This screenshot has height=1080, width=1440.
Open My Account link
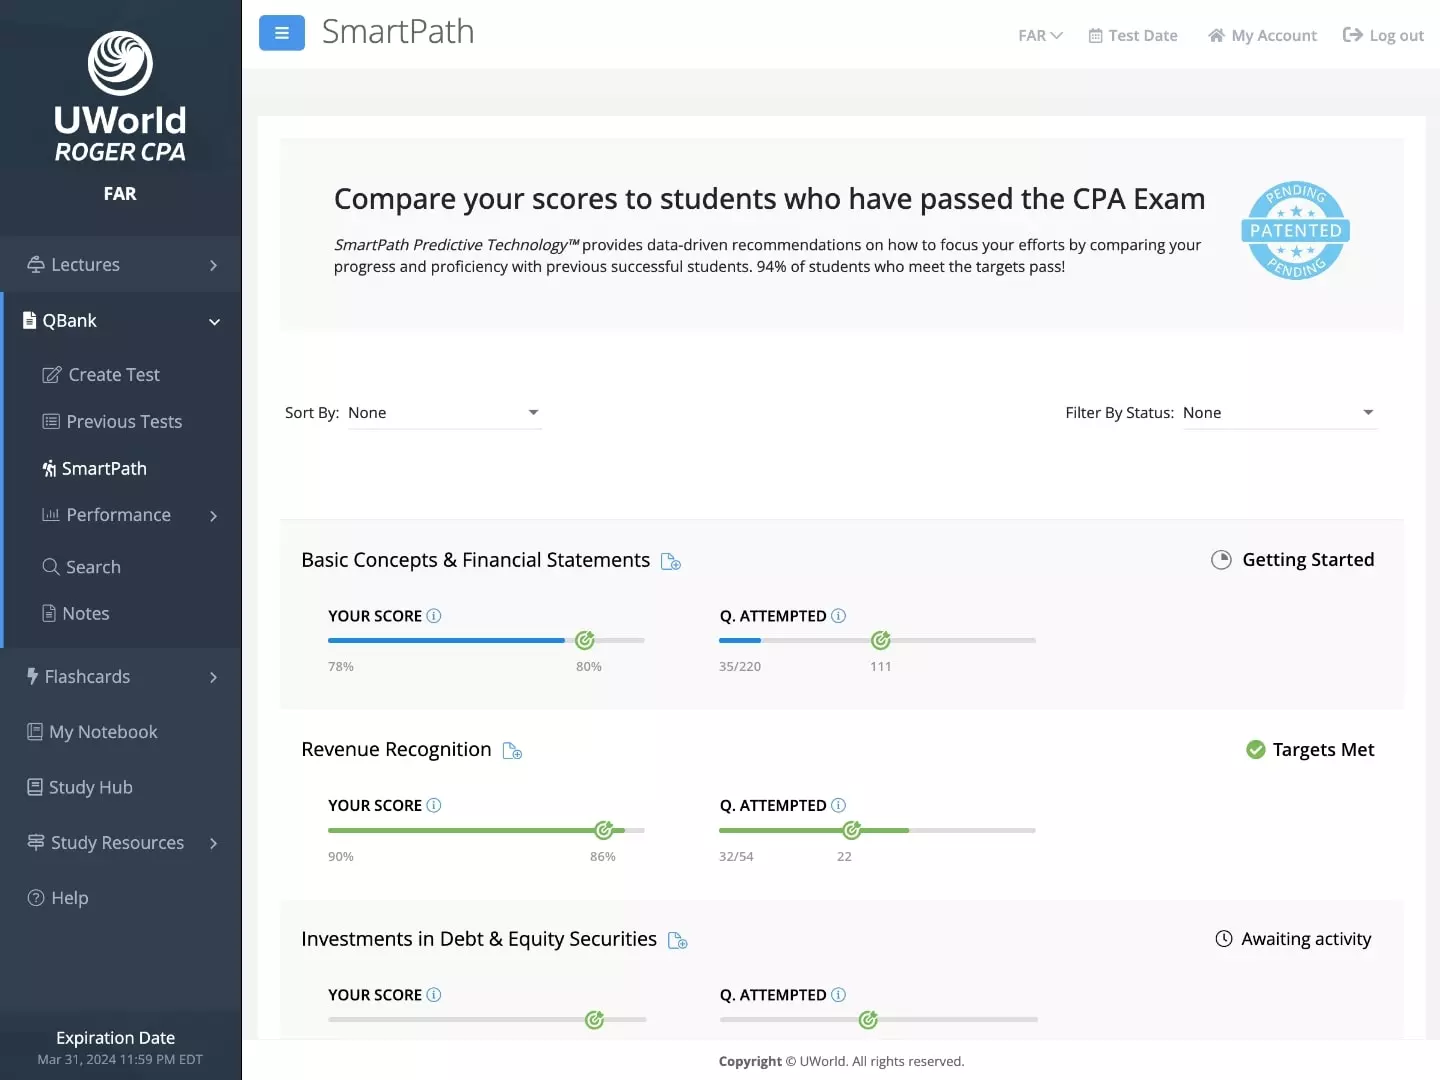pyautogui.click(x=1262, y=36)
